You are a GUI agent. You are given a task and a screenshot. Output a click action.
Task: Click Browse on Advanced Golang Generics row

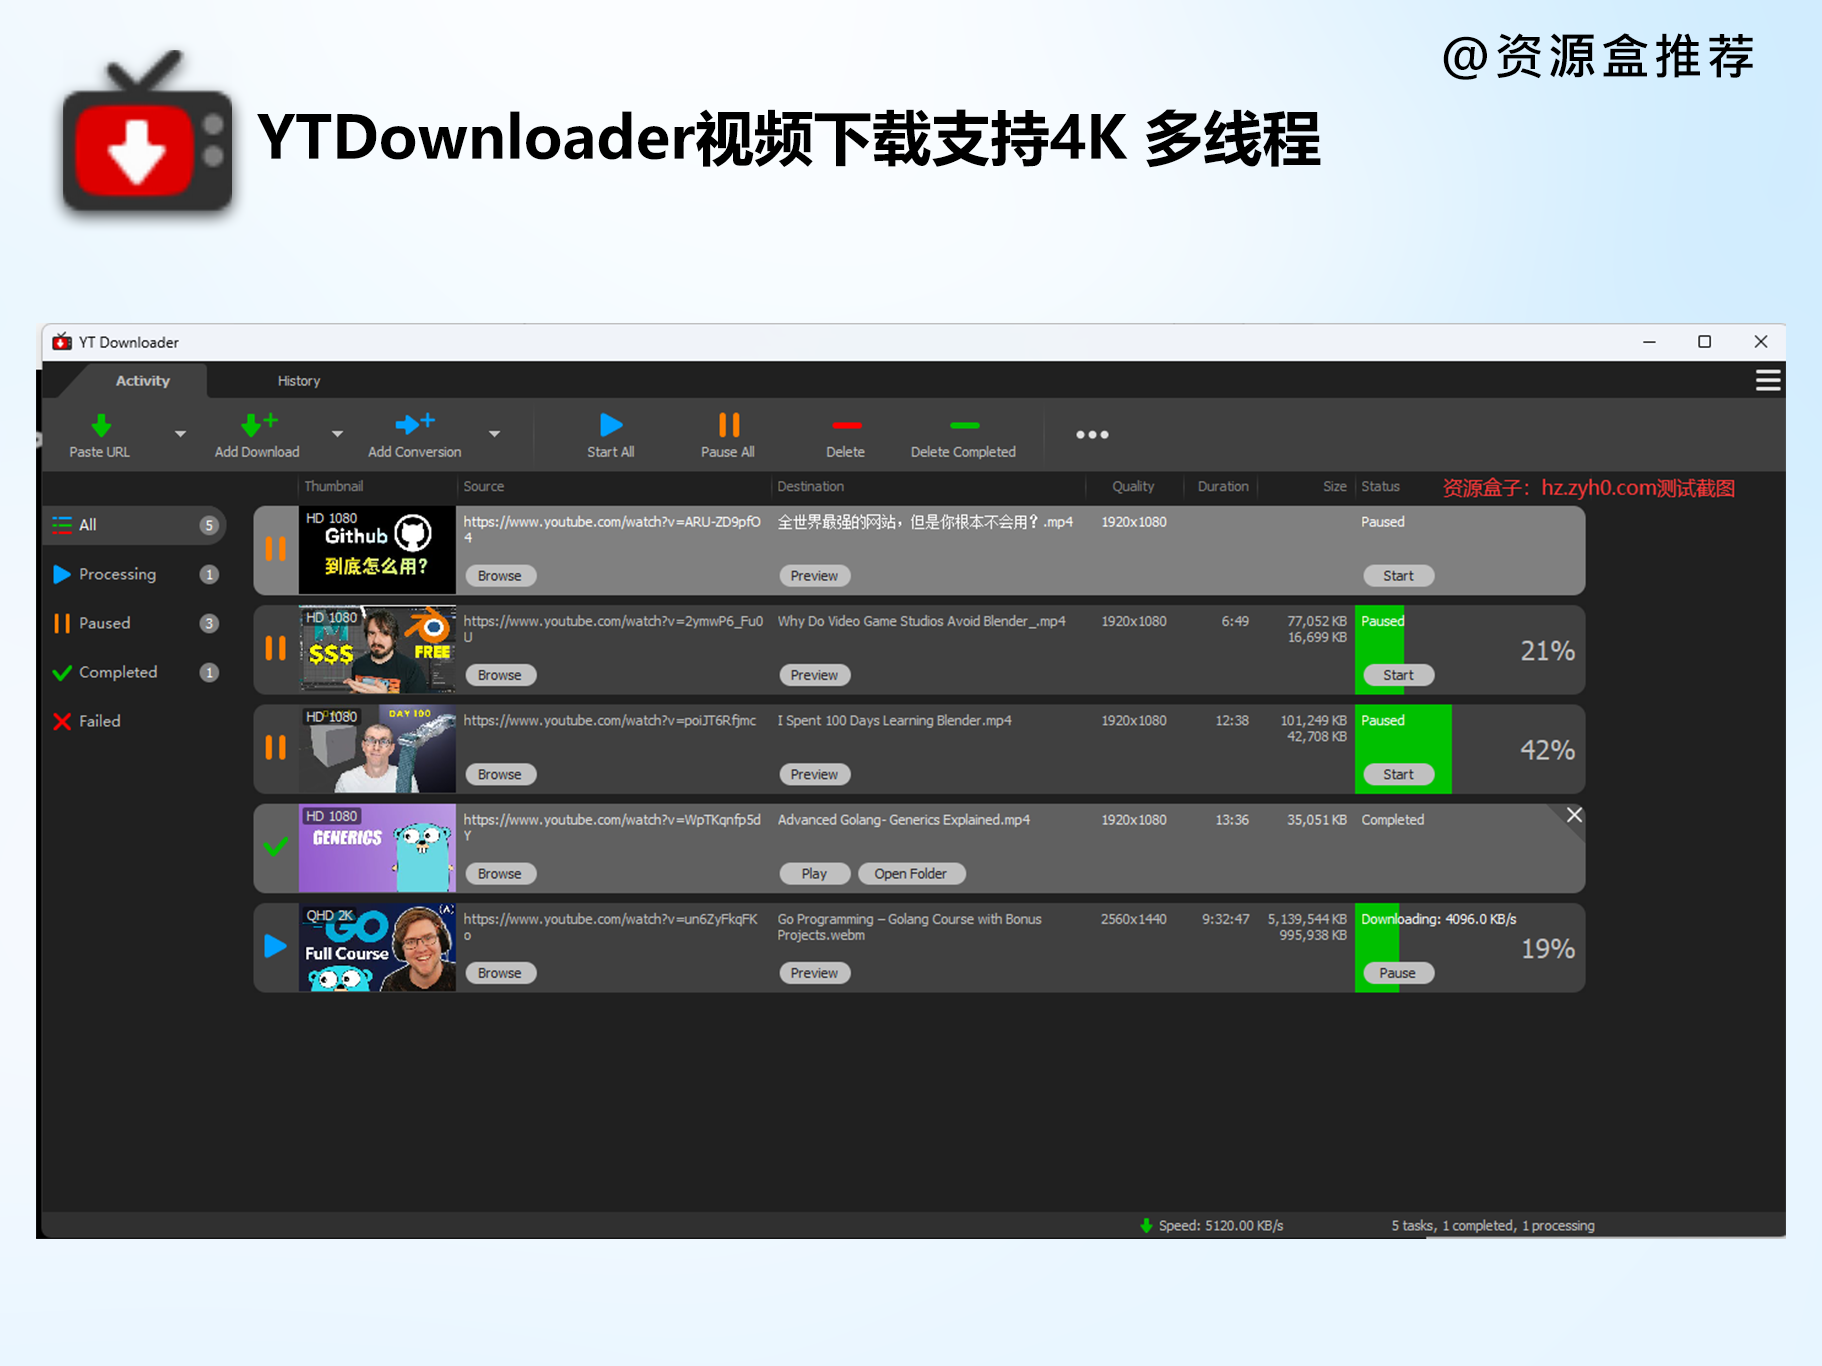(500, 874)
